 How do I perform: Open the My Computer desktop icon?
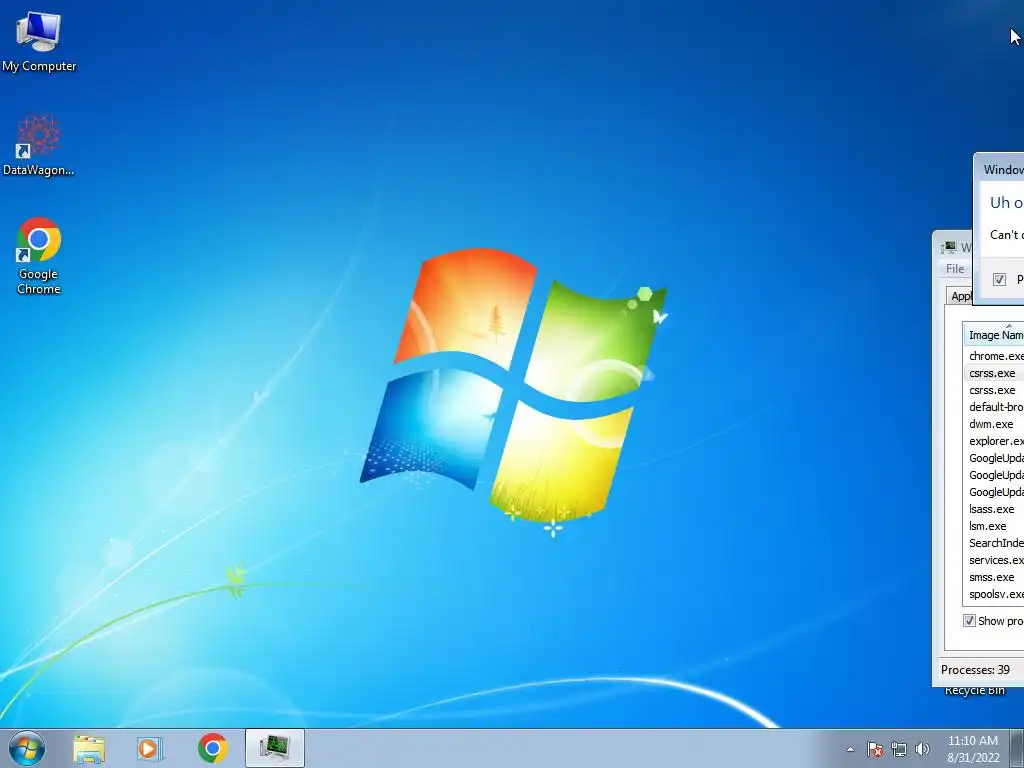tap(39, 42)
